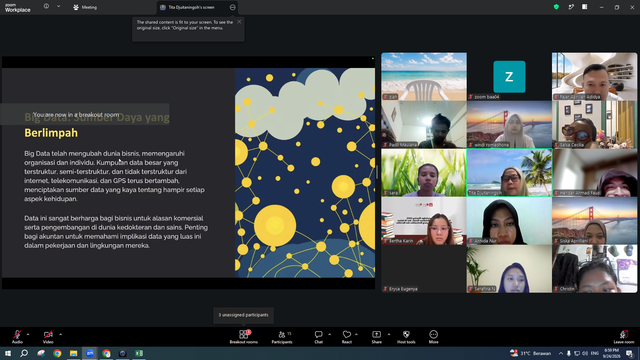
Task: Open the window layout panel icon
Action: coord(584,7)
